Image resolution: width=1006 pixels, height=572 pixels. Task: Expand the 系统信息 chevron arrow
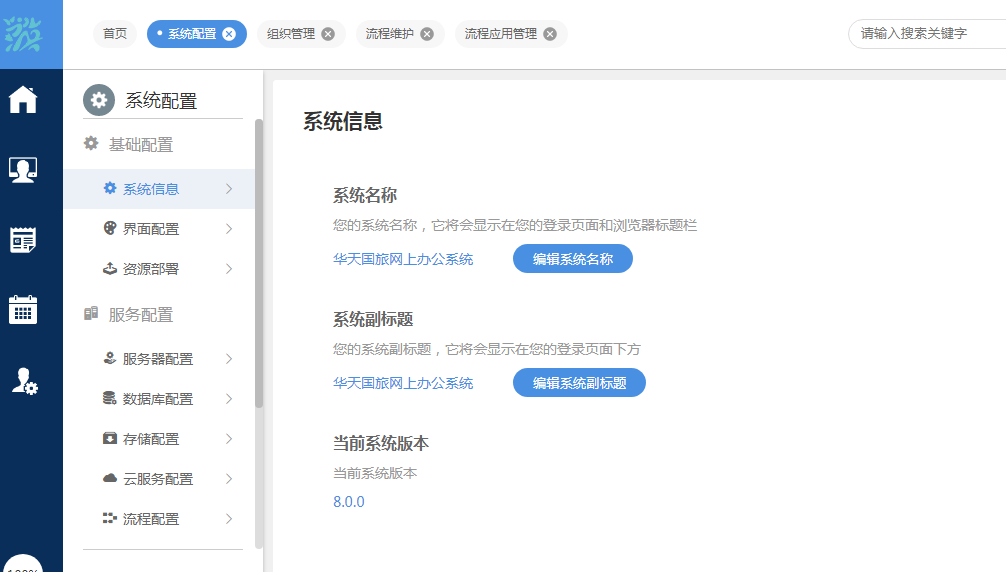(229, 189)
